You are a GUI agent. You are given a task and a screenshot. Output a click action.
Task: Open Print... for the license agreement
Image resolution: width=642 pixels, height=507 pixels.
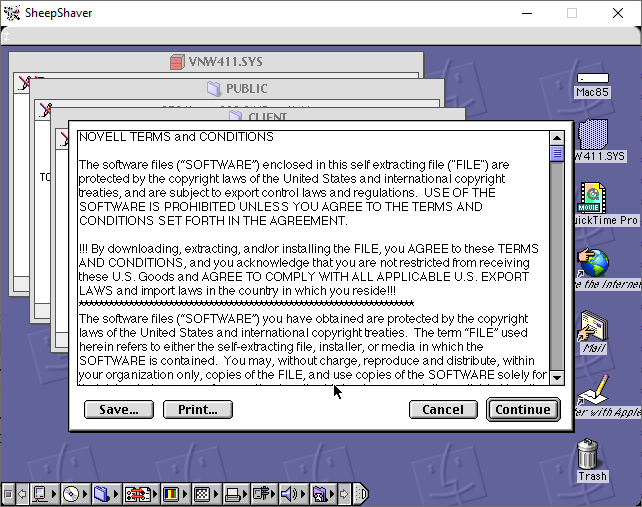(x=198, y=409)
